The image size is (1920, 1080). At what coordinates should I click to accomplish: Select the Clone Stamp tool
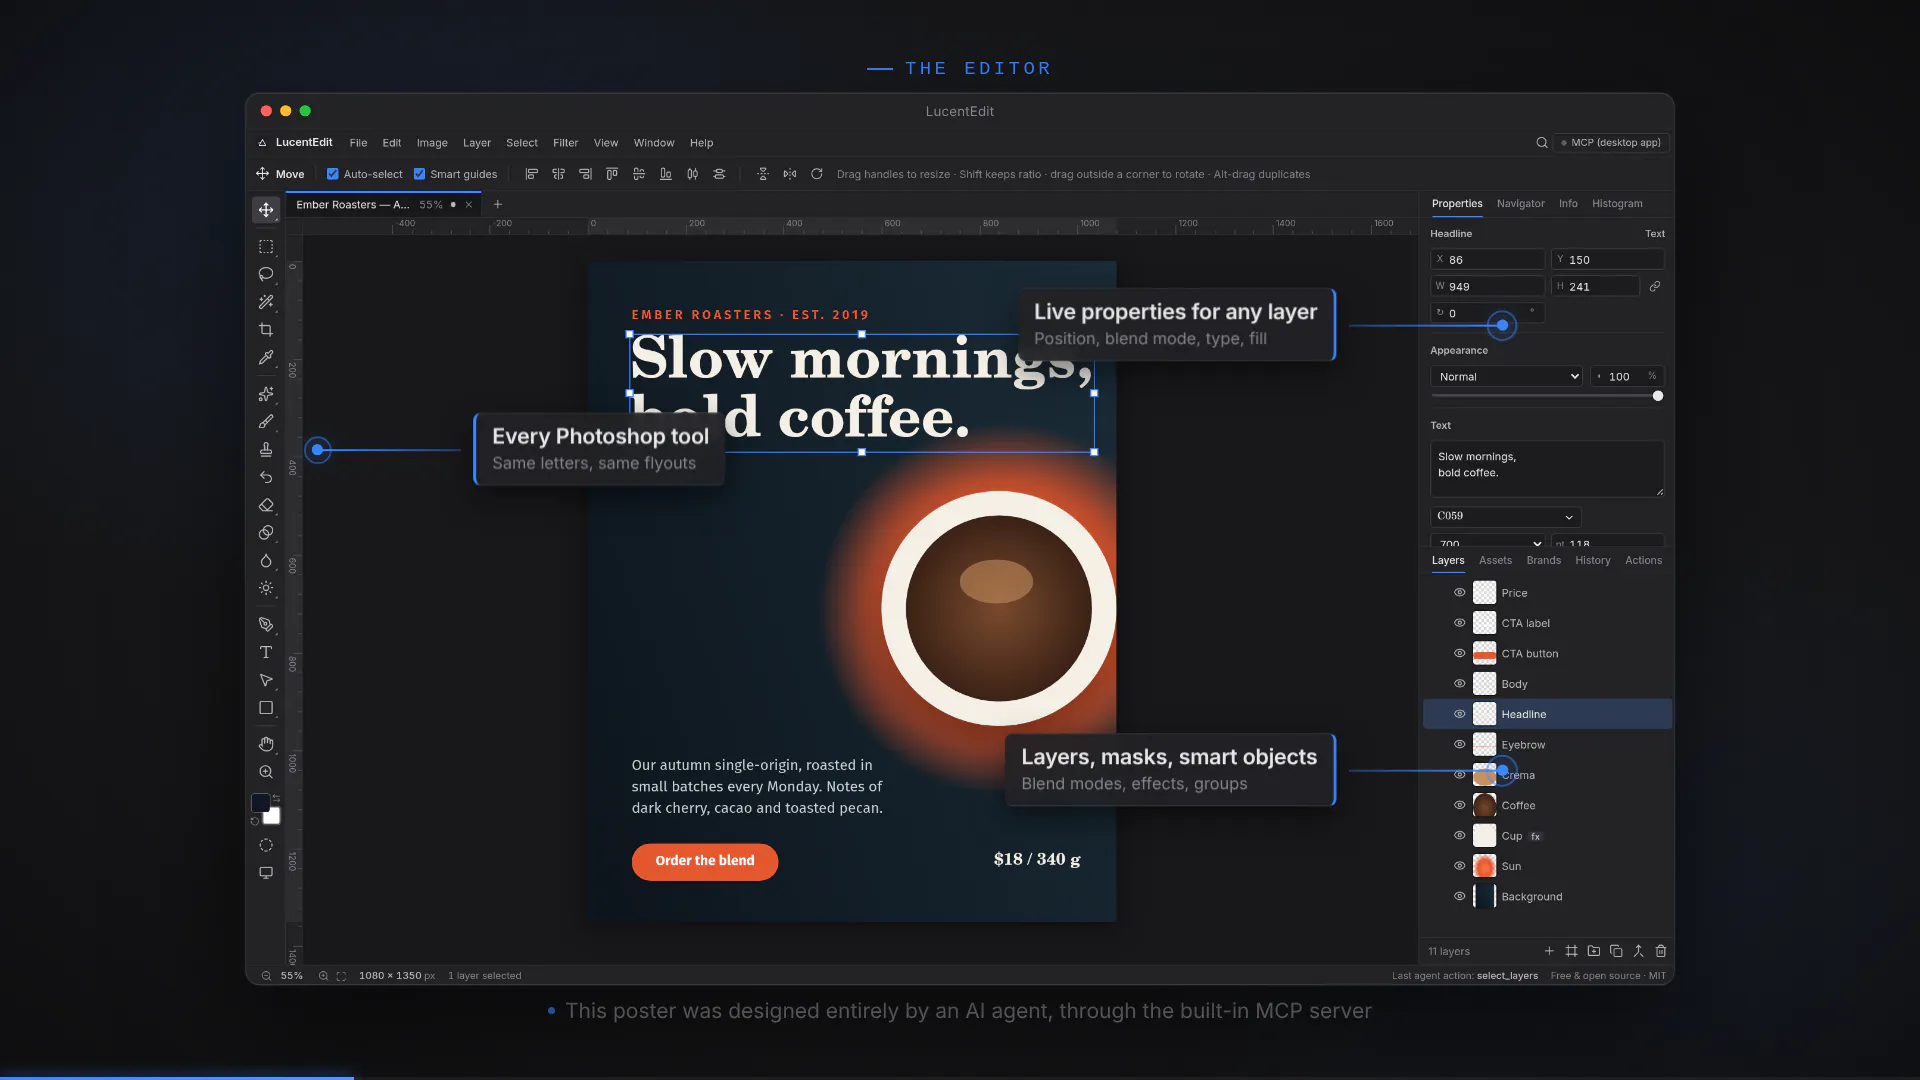tap(266, 450)
